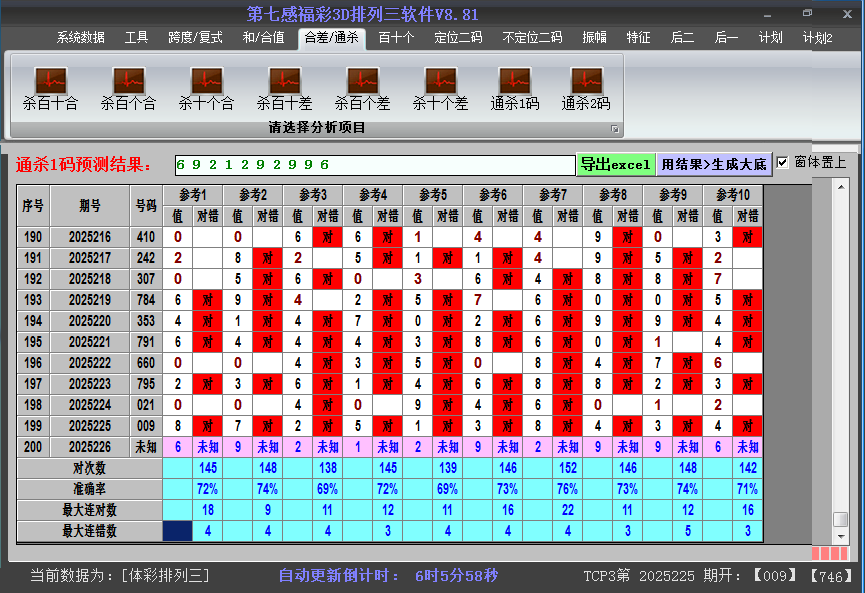The image size is (865, 593).
Task: Select the 通杀1码 analysis icon
Action: pos(515,88)
